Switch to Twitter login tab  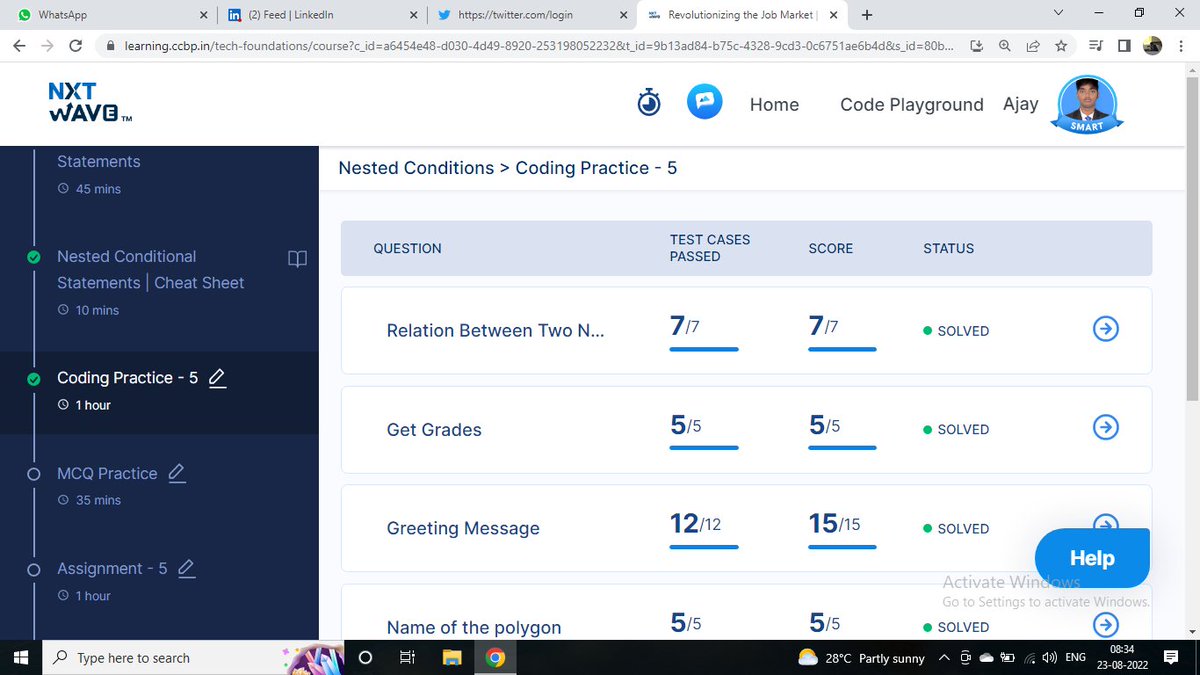click(x=530, y=15)
